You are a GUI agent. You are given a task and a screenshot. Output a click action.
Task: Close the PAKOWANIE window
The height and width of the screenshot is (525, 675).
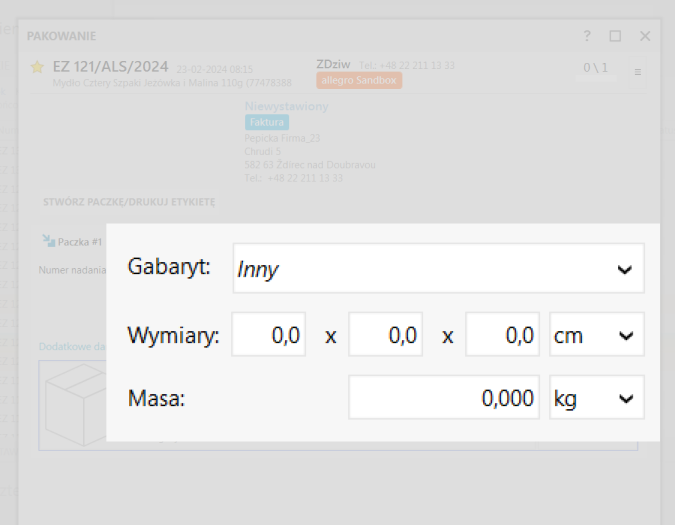[645, 36]
